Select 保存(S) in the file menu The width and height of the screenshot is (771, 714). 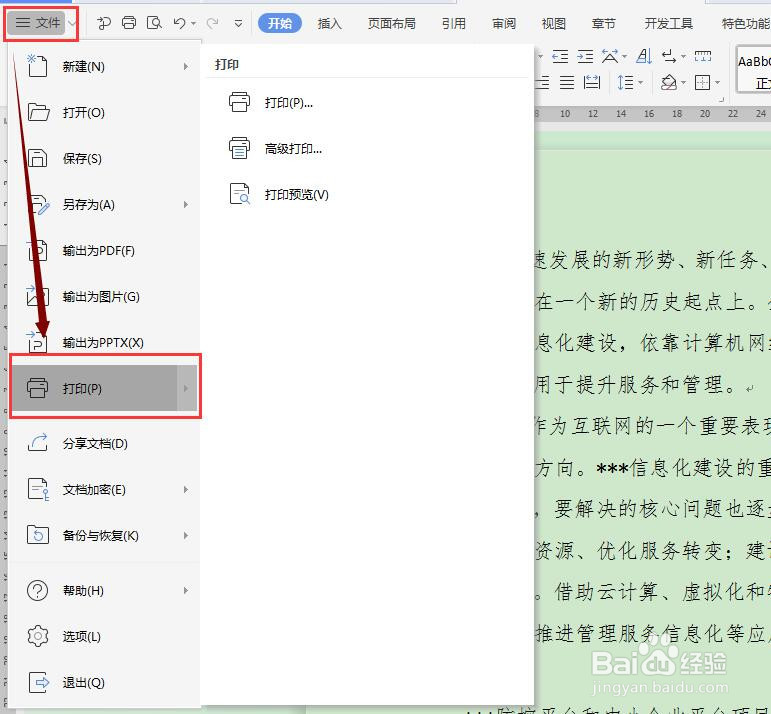[x=104, y=158]
